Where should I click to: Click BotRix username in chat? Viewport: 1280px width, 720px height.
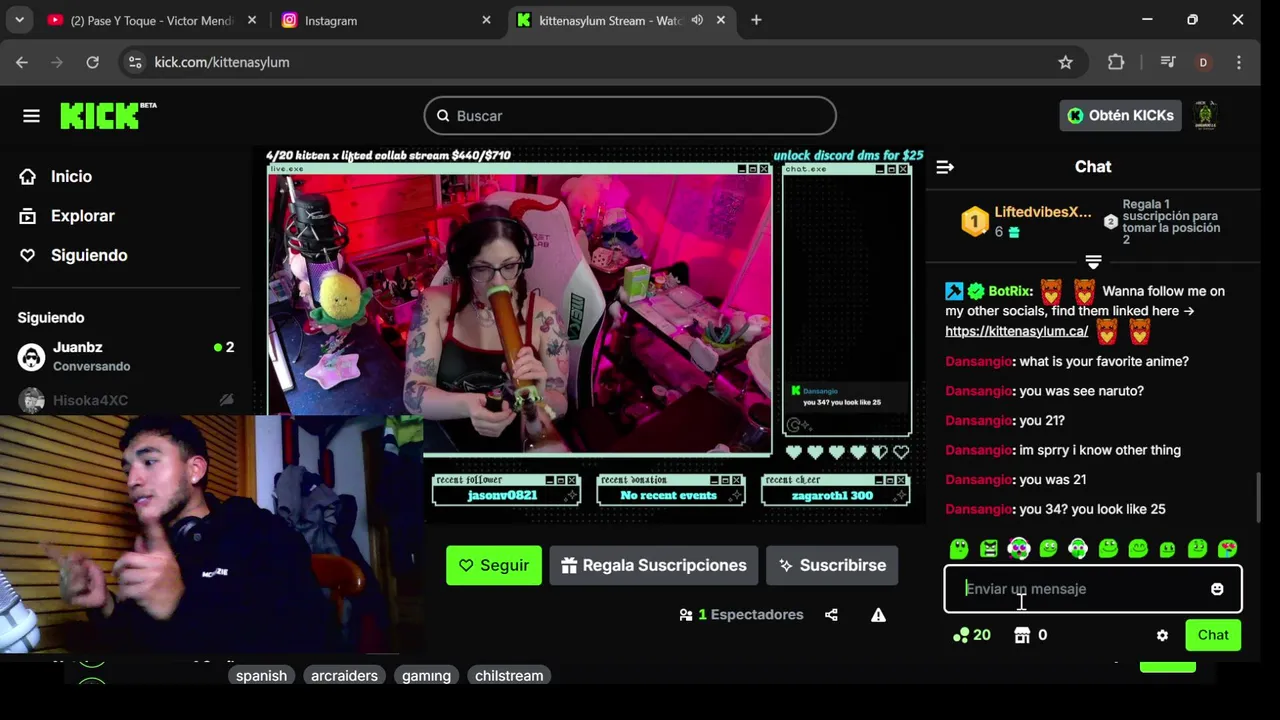click(1009, 291)
